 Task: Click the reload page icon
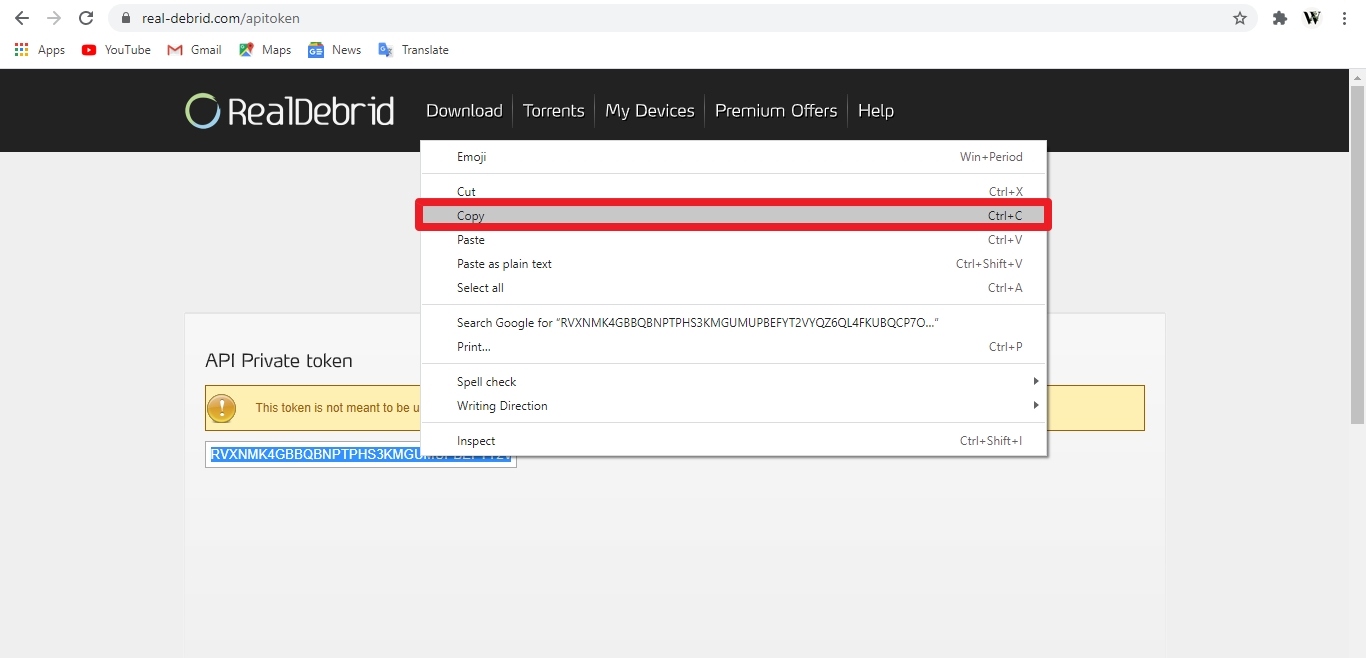tap(86, 18)
